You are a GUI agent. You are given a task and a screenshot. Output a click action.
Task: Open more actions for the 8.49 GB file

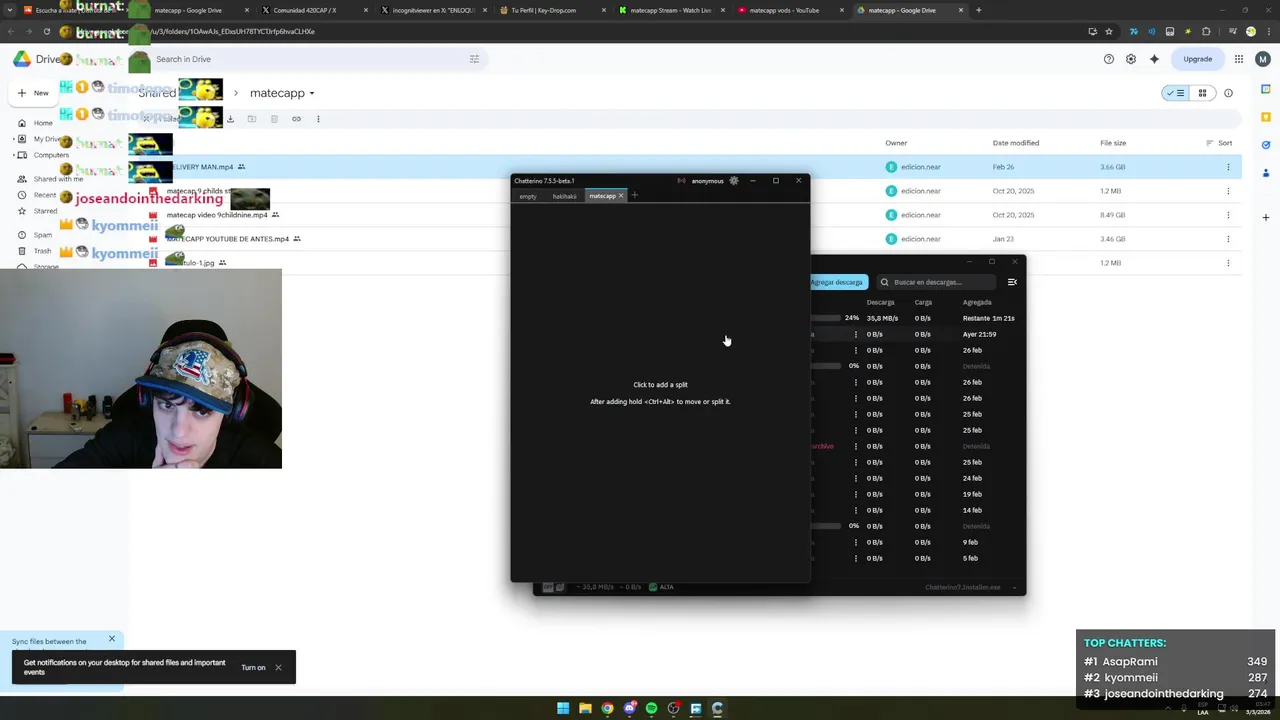pyautogui.click(x=1228, y=215)
